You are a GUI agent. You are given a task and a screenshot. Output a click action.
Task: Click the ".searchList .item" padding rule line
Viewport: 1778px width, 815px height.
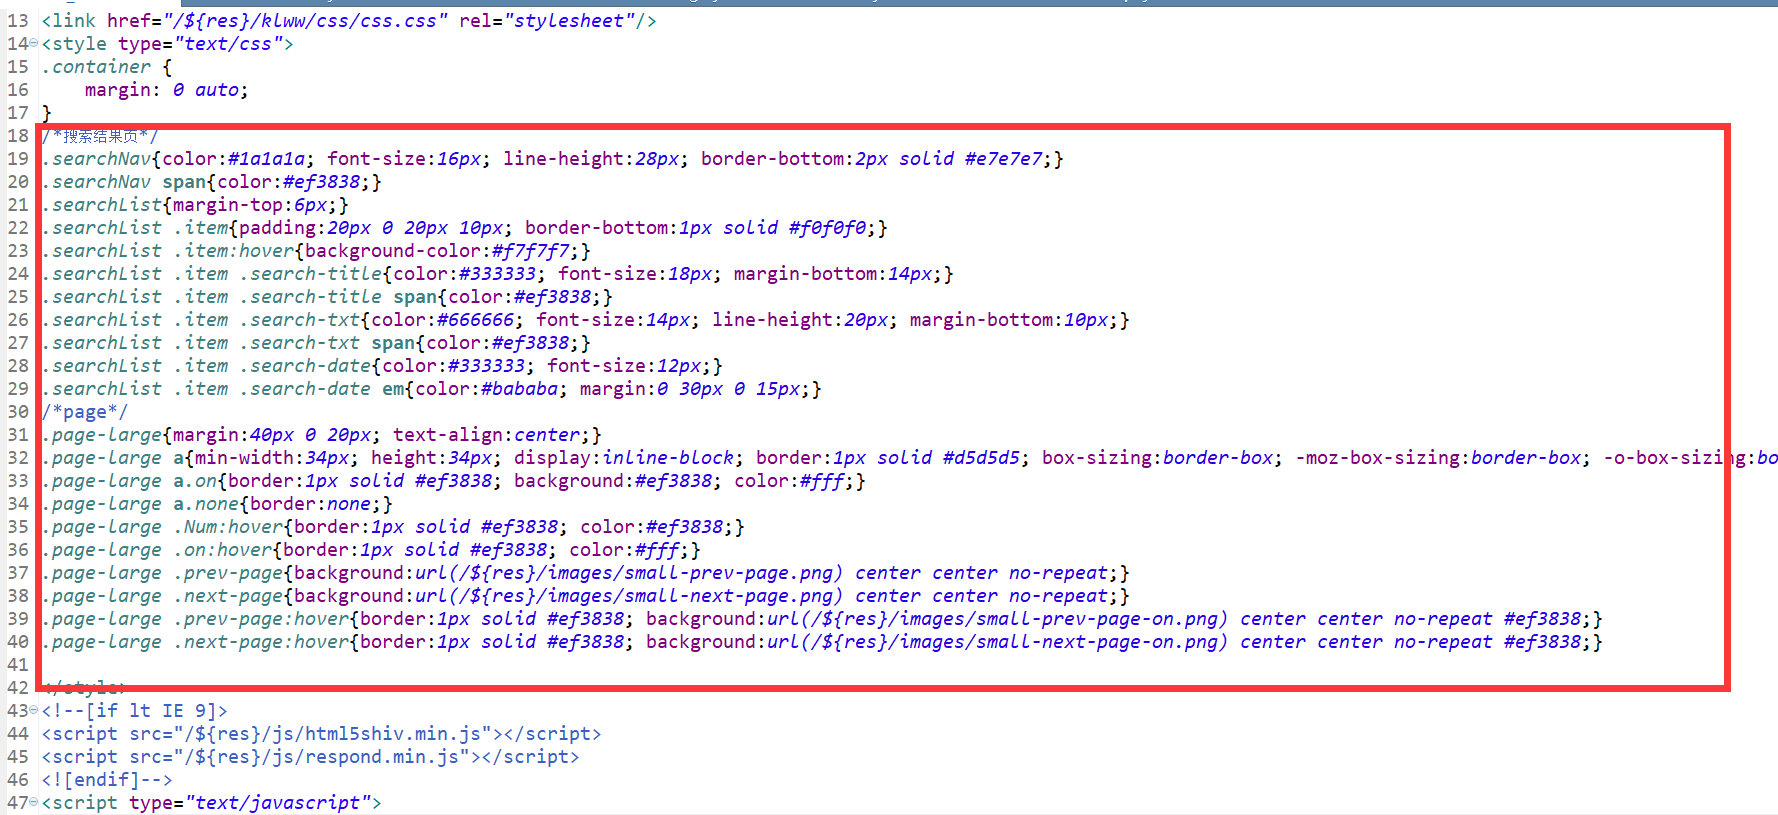465,228
